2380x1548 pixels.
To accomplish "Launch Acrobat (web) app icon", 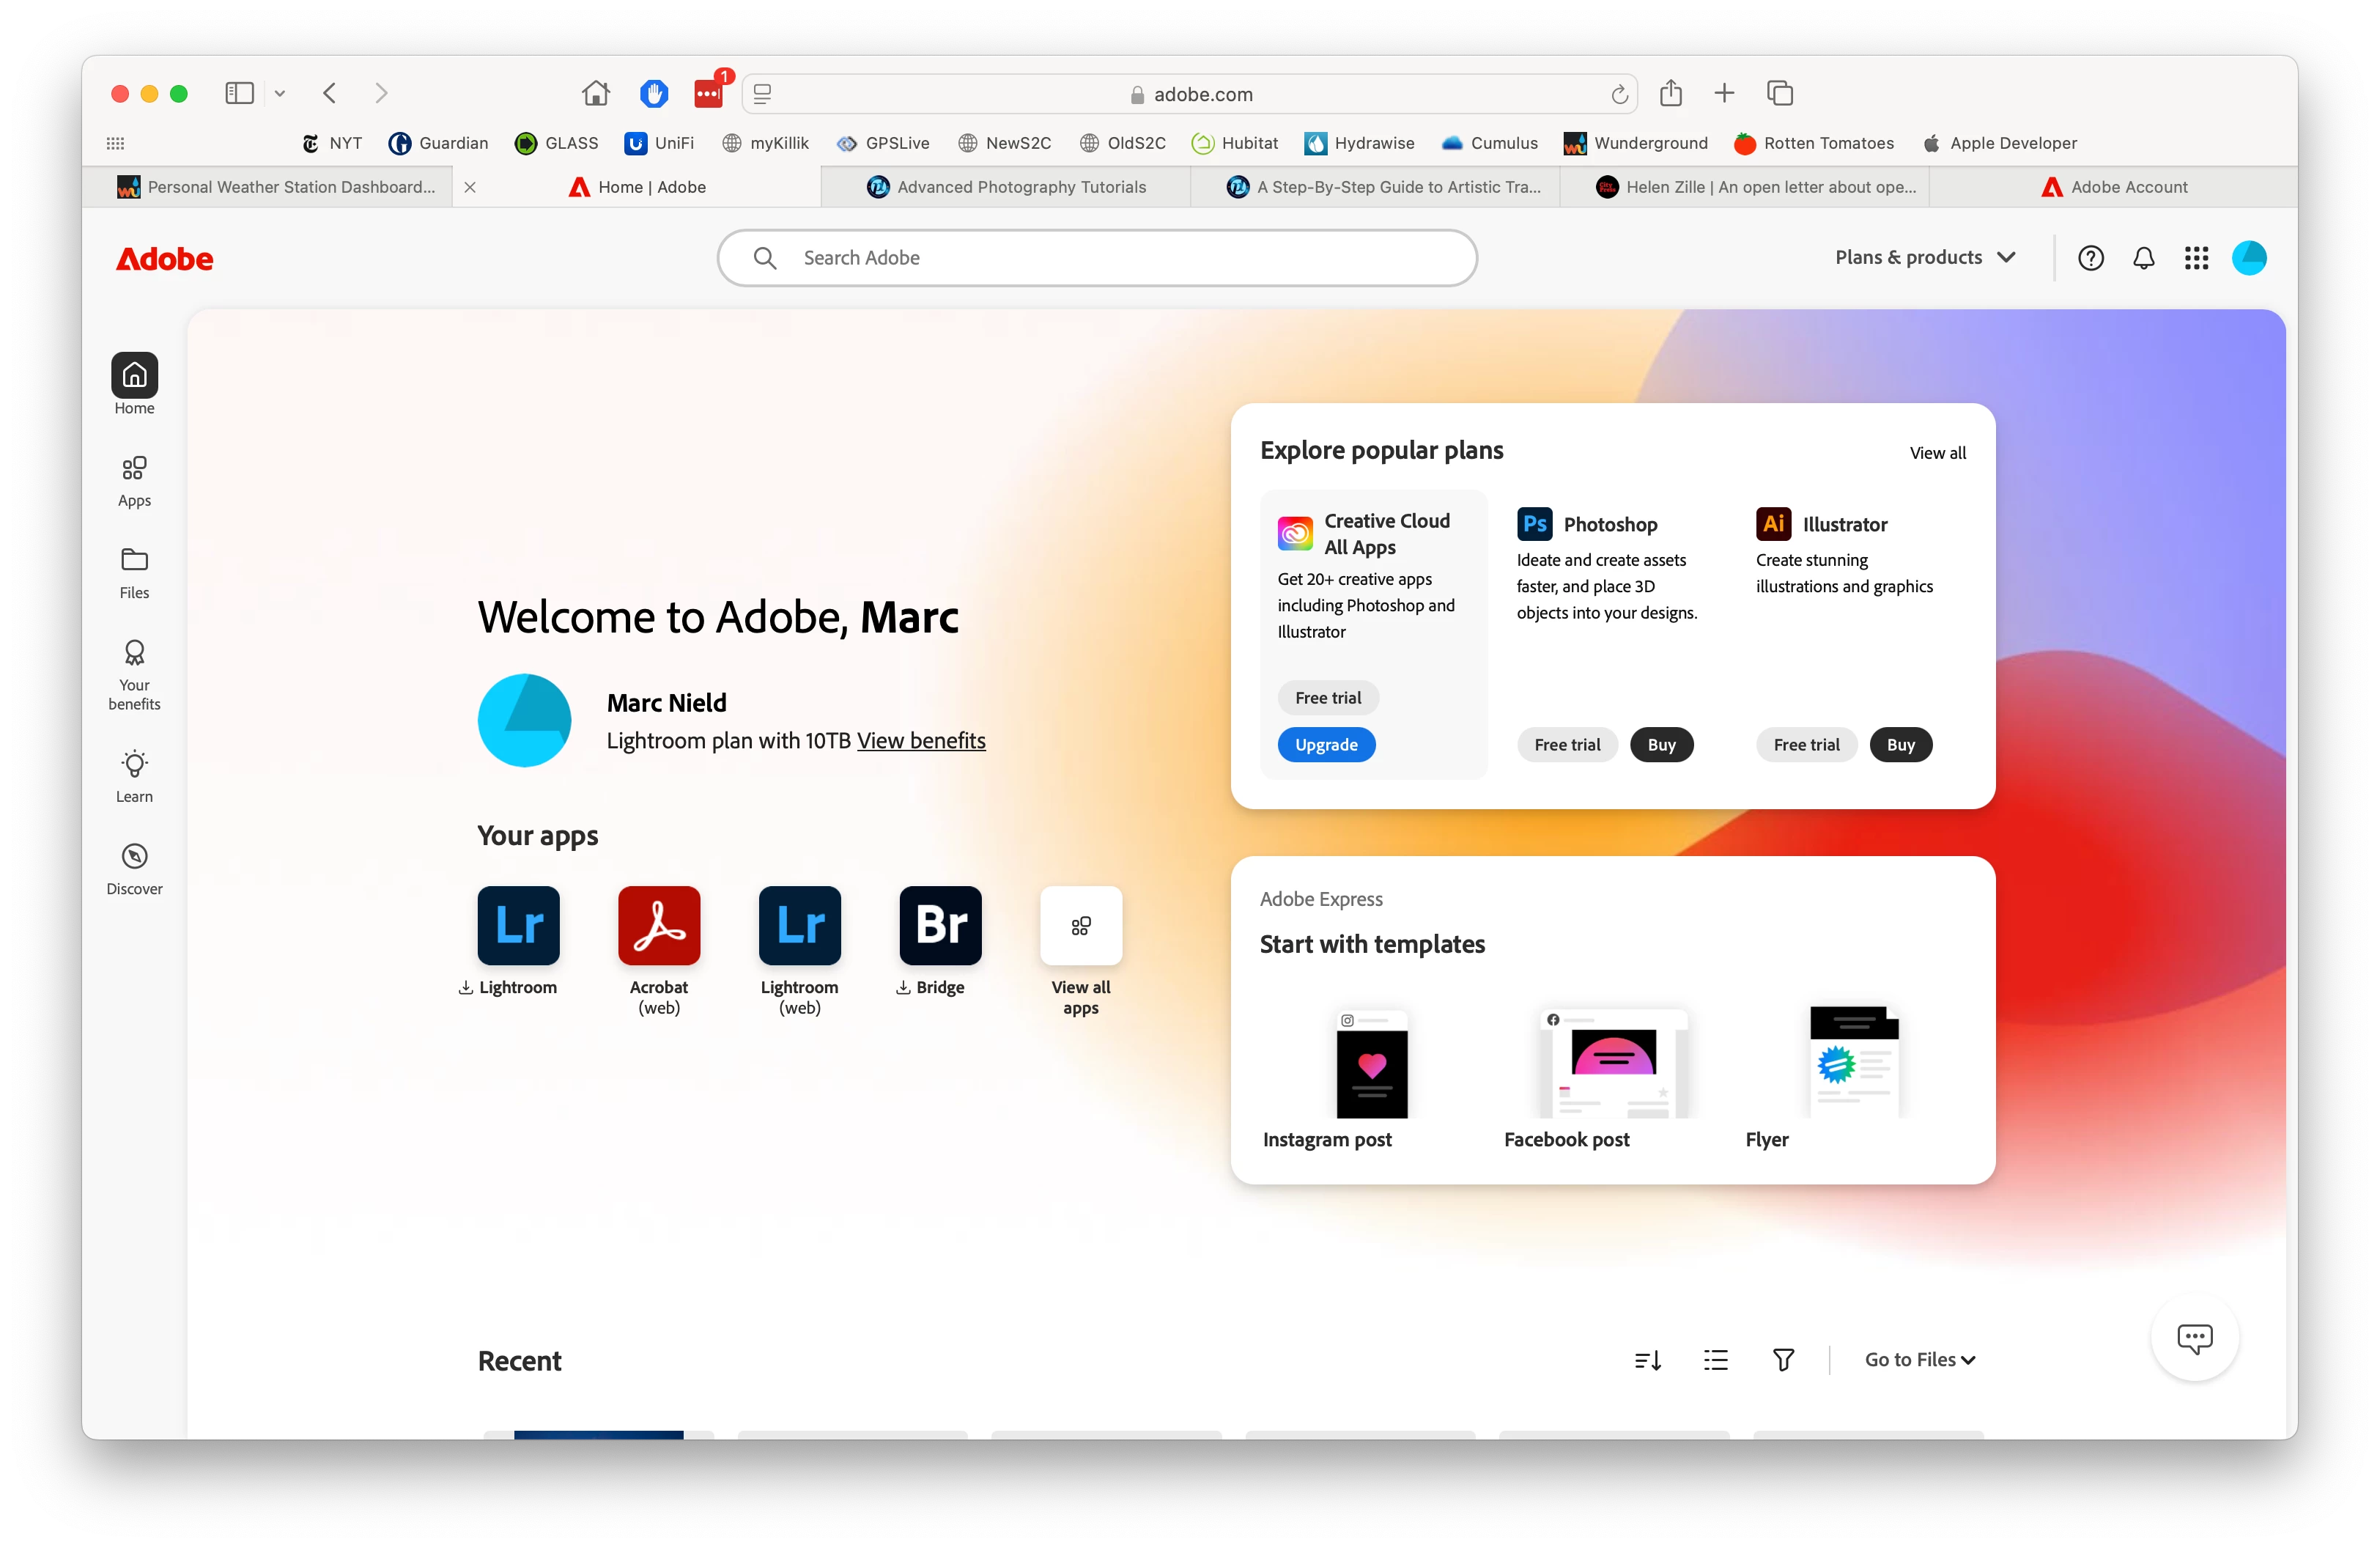I will tap(658, 925).
